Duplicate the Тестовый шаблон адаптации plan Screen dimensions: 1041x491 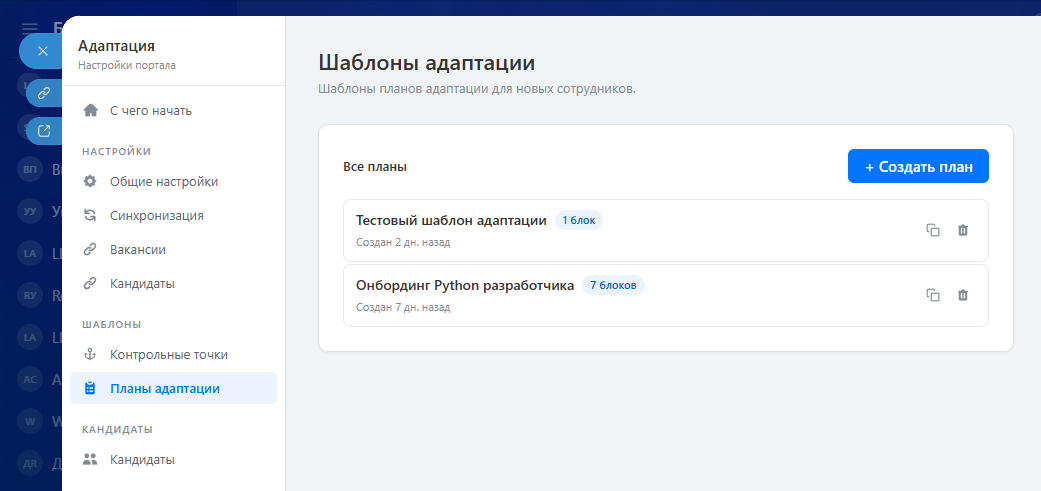pos(932,230)
